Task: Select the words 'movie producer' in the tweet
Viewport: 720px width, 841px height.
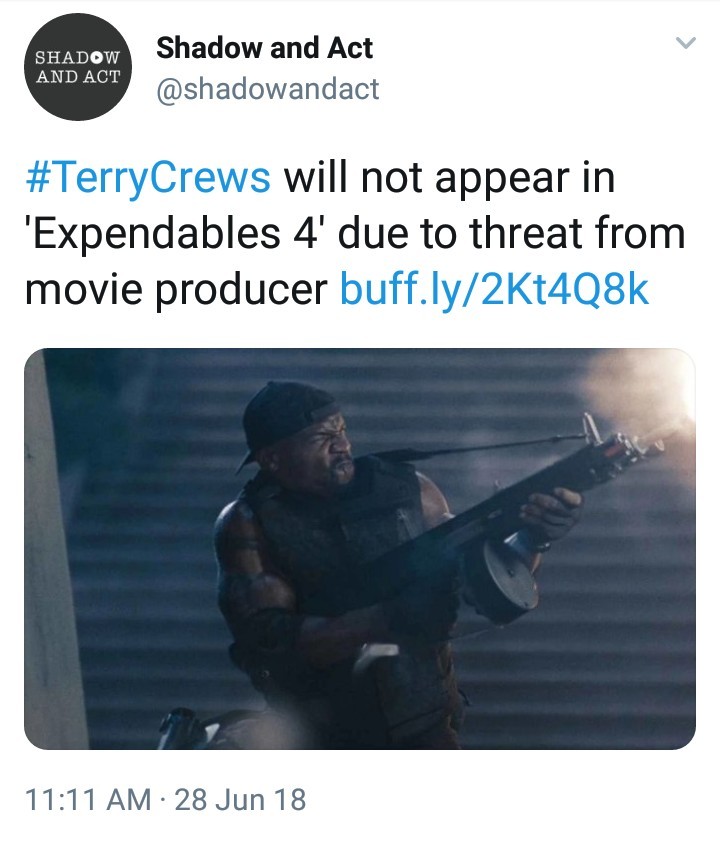Action: pyautogui.click(x=176, y=290)
